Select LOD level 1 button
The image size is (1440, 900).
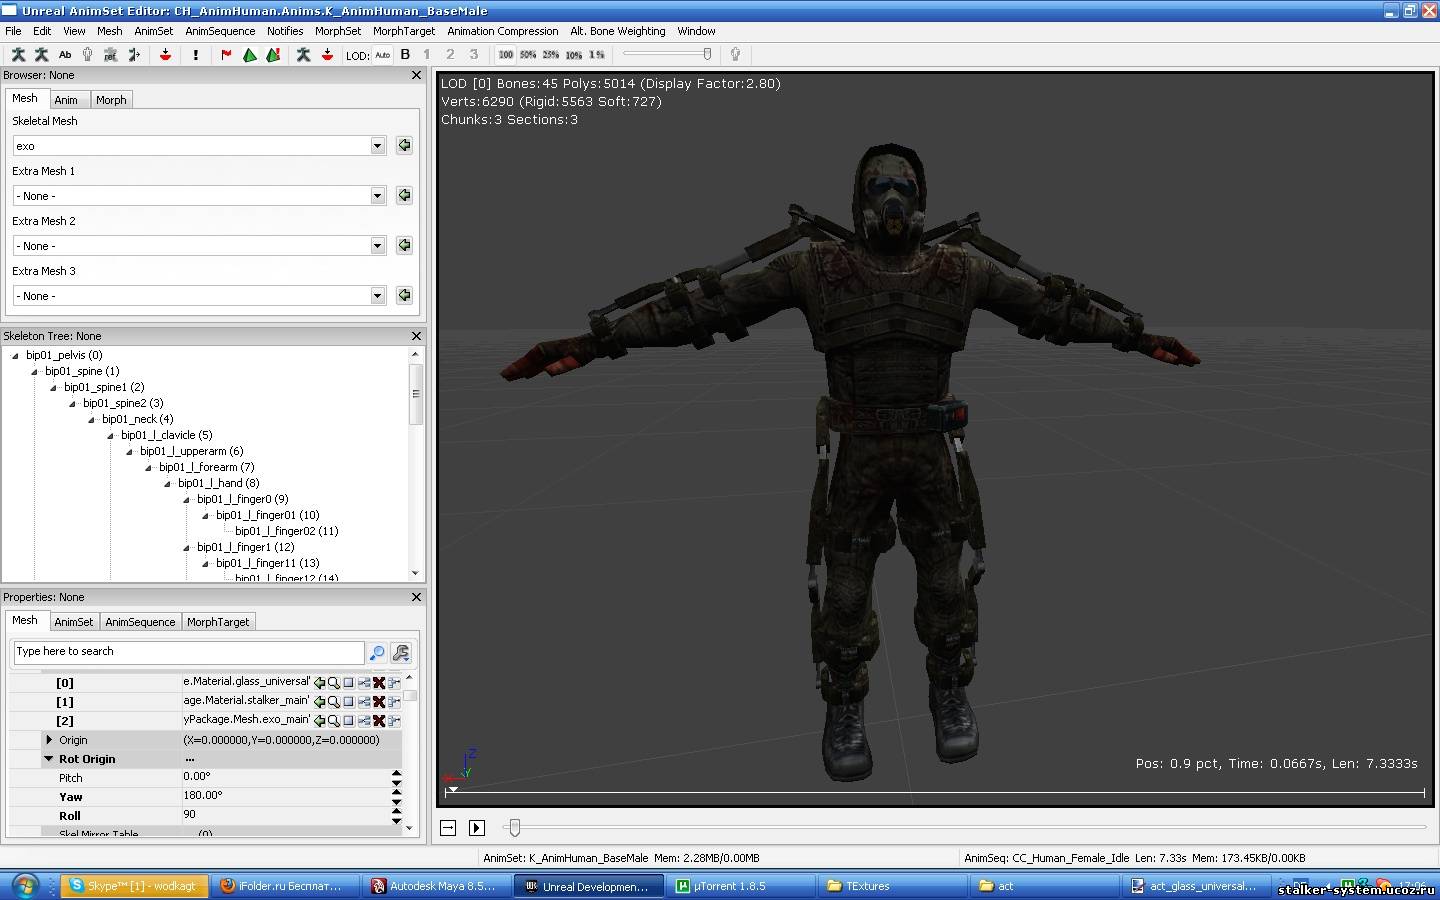[x=427, y=55]
